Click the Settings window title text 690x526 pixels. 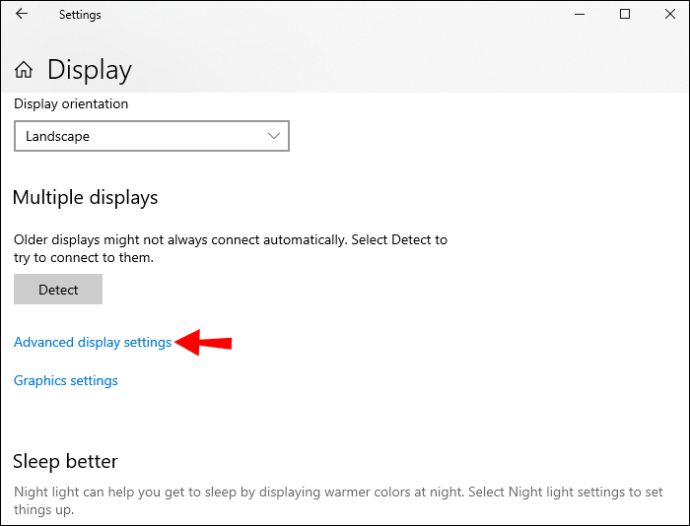(x=80, y=15)
